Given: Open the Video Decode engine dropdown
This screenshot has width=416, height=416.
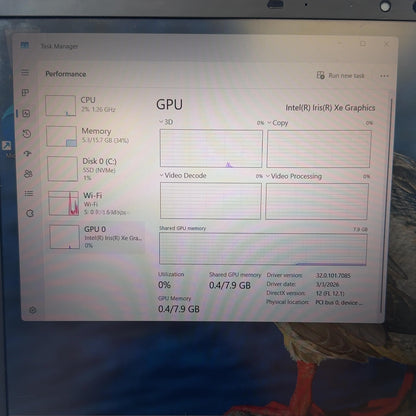Looking at the screenshot, I should (x=183, y=175).
